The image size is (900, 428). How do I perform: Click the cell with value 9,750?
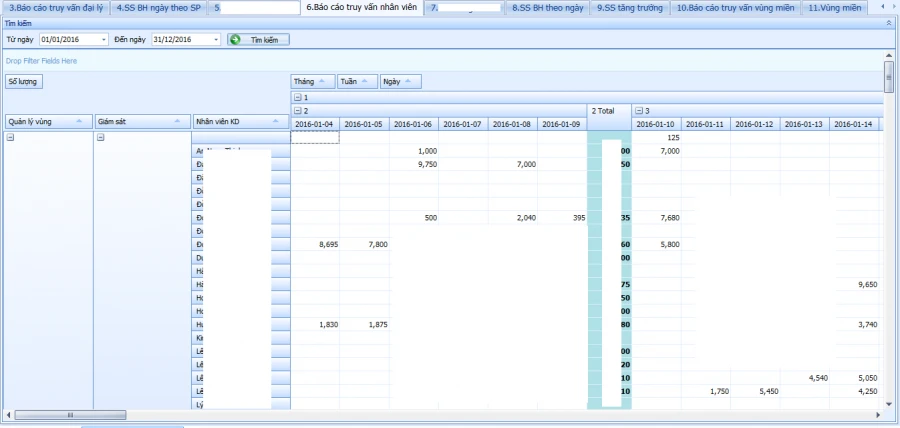[414, 164]
